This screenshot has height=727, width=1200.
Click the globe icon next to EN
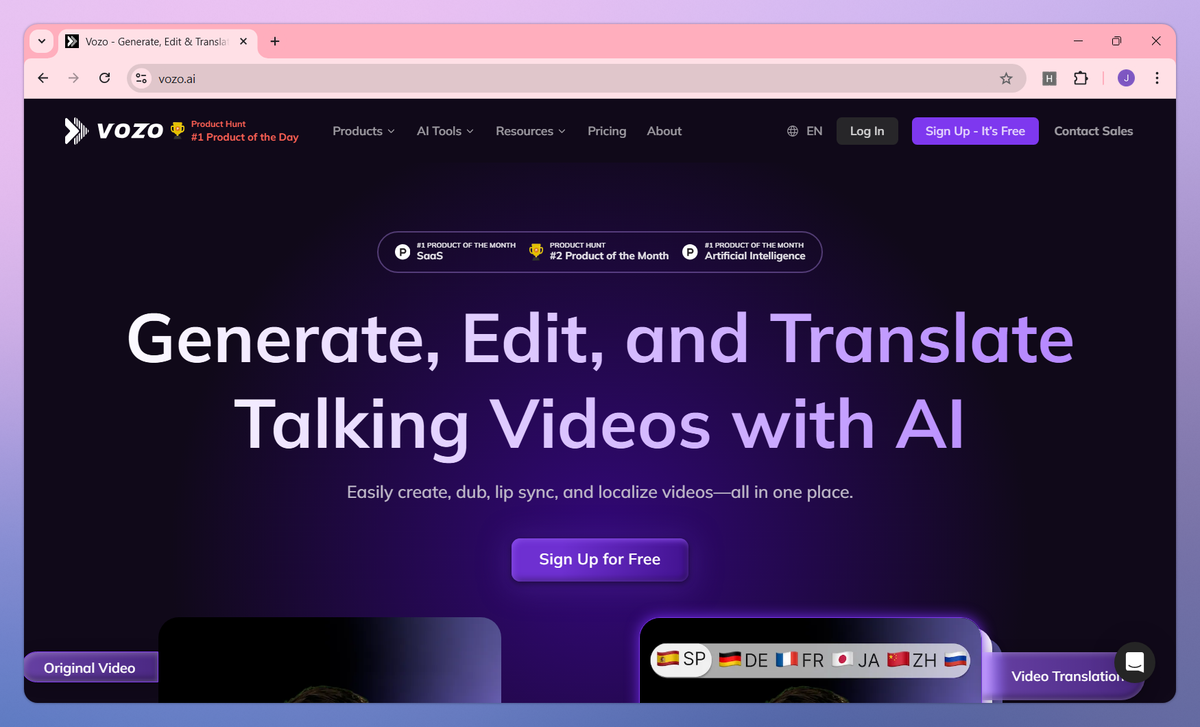[792, 130]
